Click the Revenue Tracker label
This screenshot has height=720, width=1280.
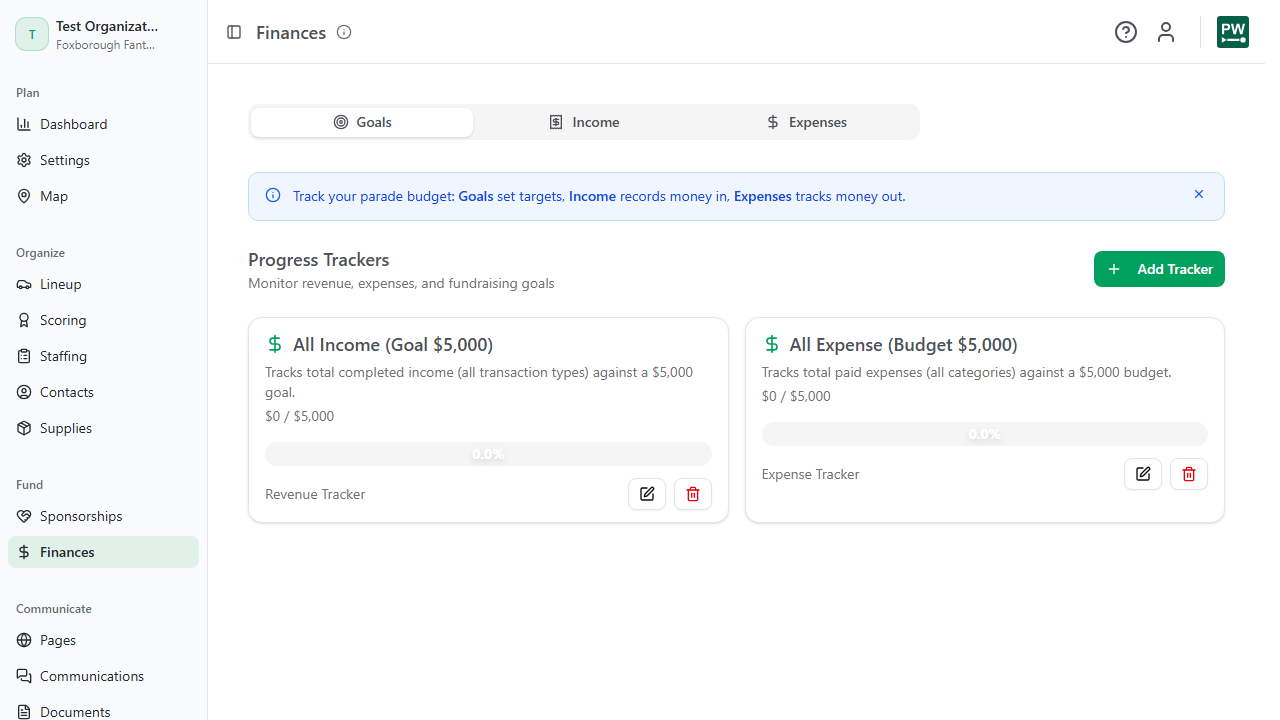[x=315, y=494]
